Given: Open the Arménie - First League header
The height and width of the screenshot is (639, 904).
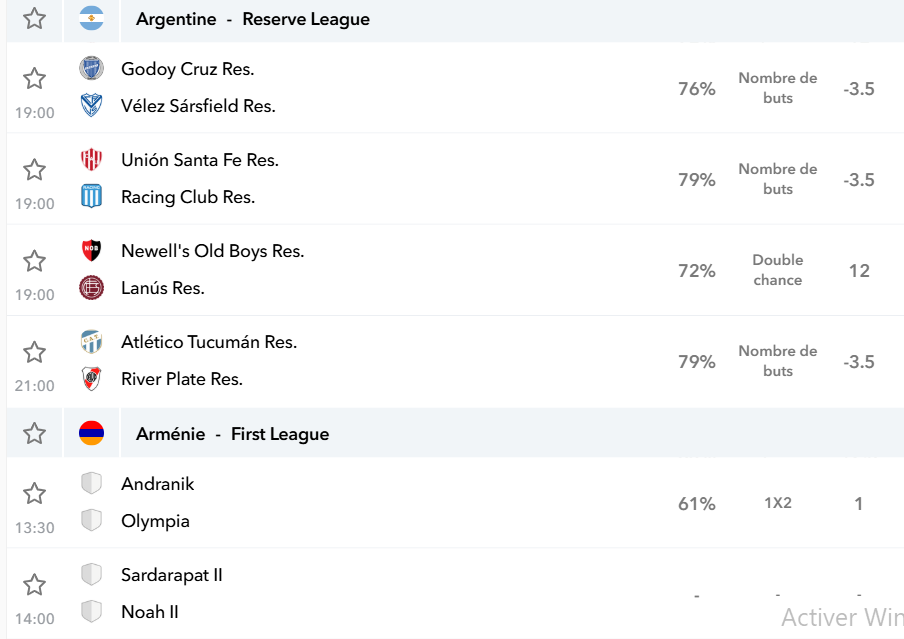Looking at the screenshot, I should [x=232, y=434].
